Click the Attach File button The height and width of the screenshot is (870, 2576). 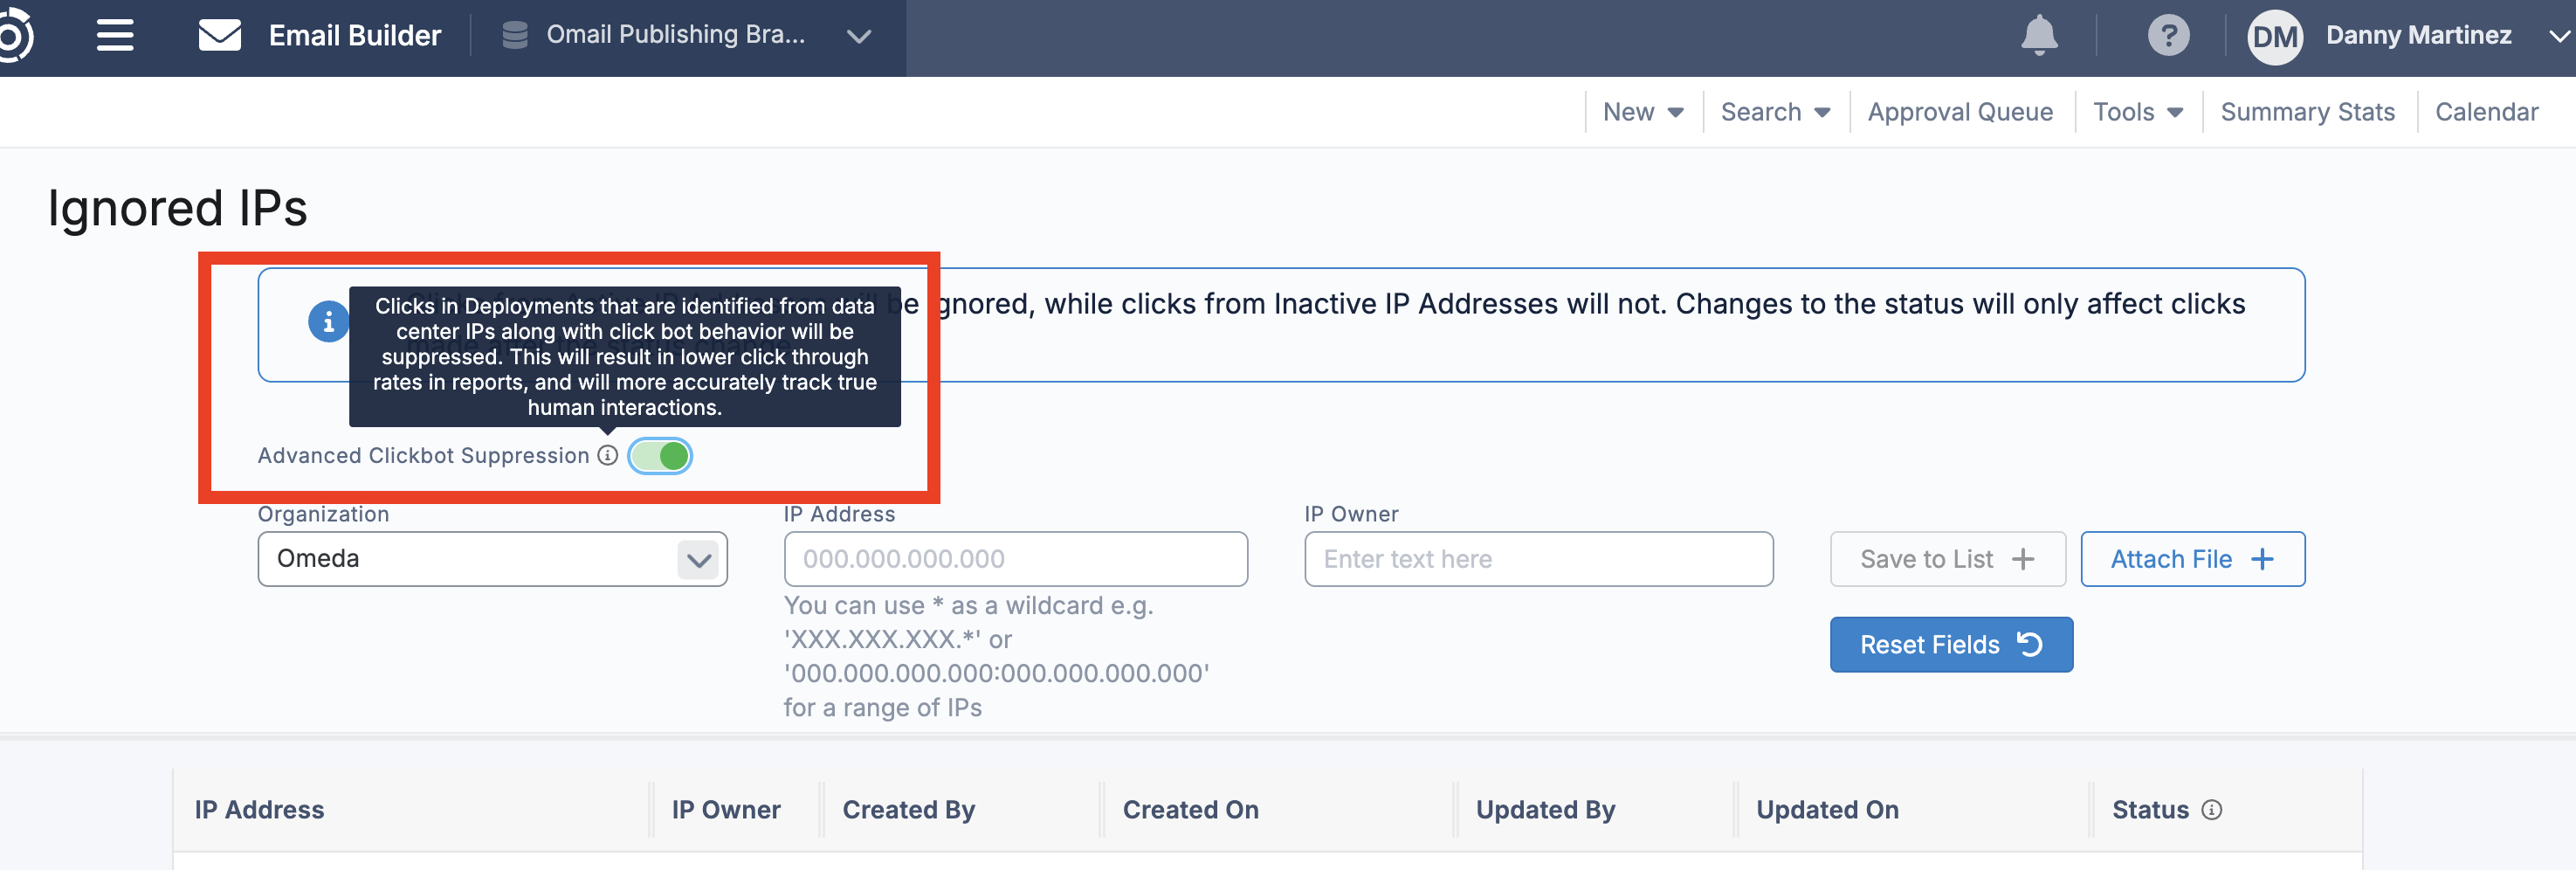(2192, 559)
